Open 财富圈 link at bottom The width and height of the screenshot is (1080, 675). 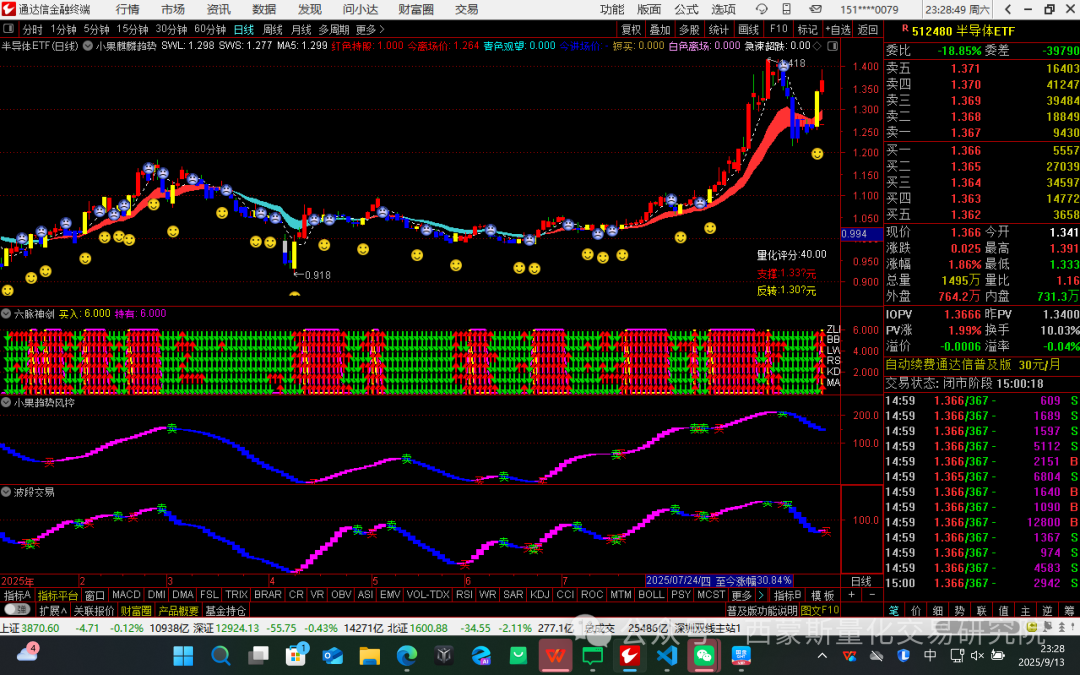point(136,610)
